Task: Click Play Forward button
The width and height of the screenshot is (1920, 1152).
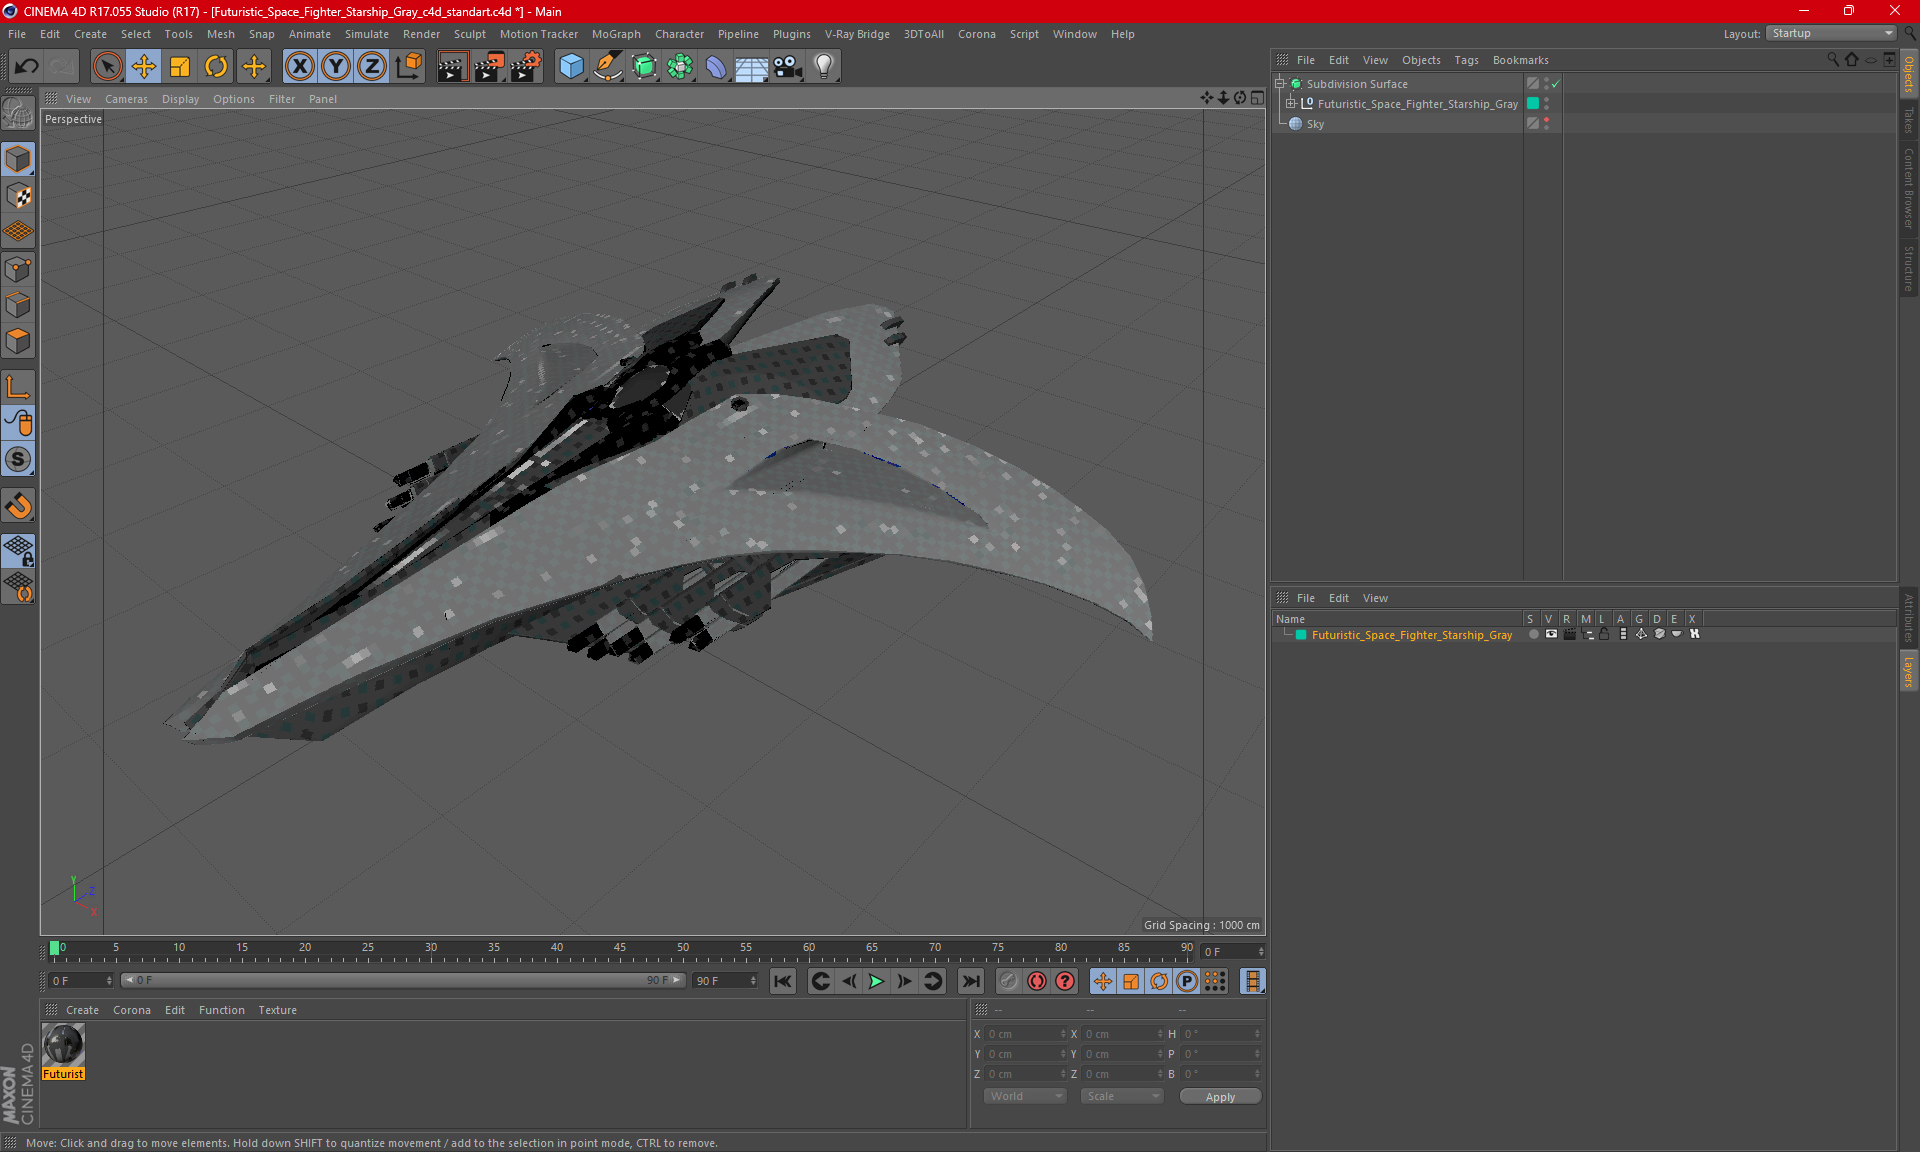Action: click(876, 981)
